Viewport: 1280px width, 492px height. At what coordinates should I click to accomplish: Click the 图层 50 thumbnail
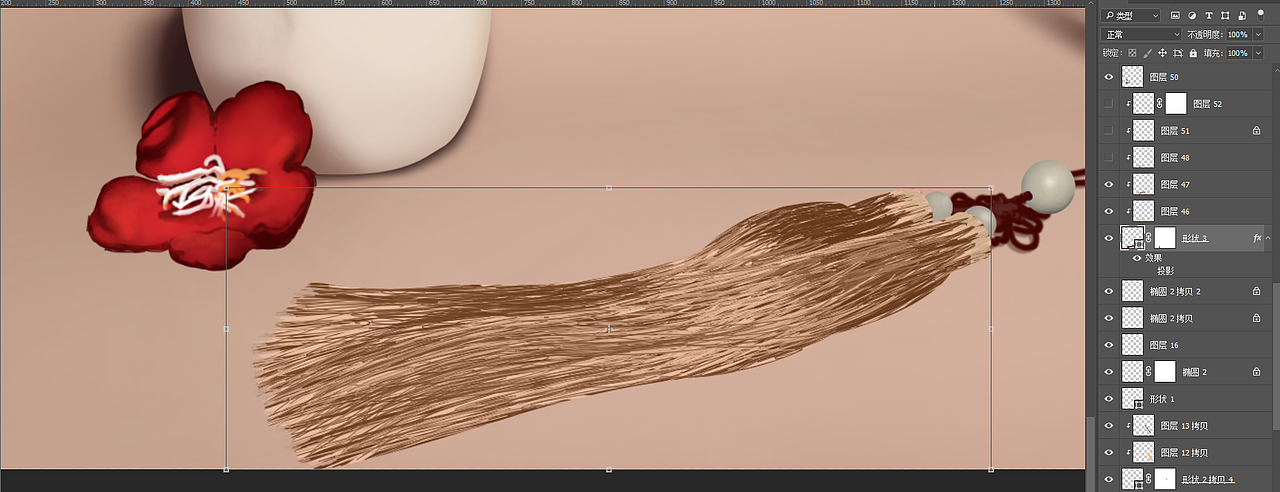click(1132, 77)
